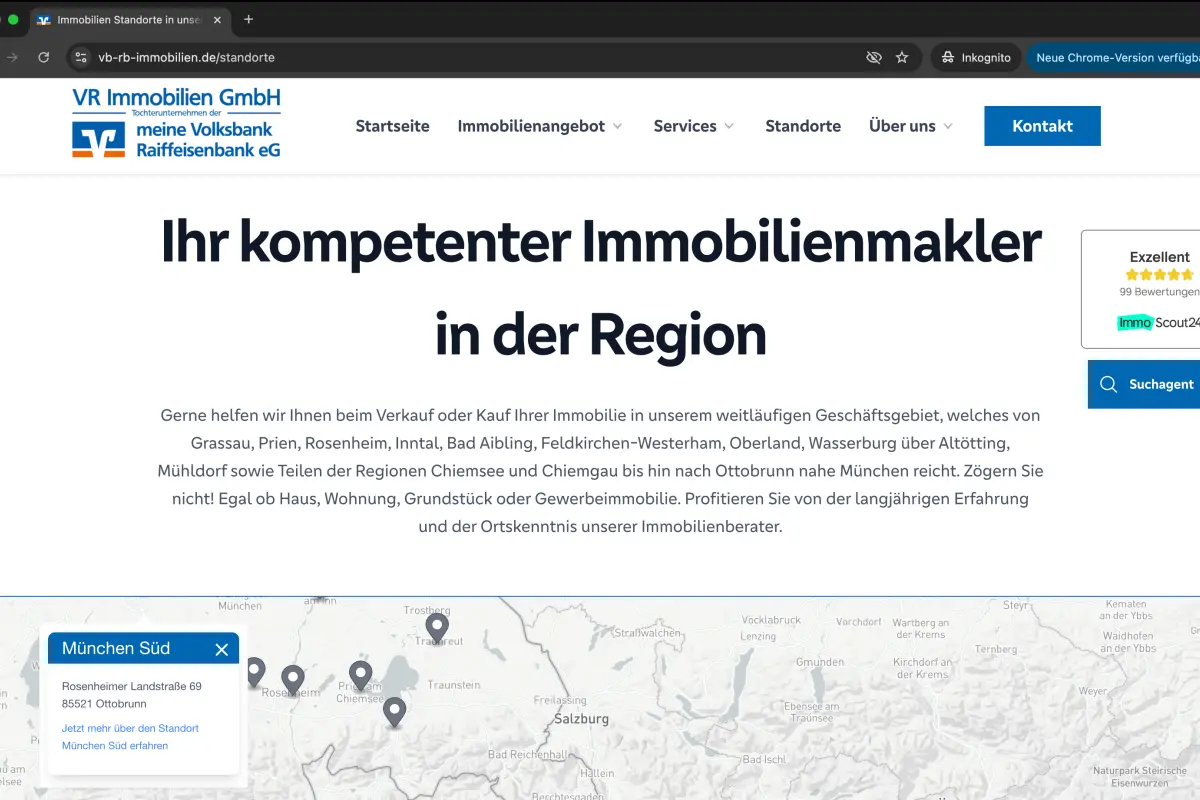Close the München Süd map popup
Viewport: 1200px width, 800px height.
[222, 649]
